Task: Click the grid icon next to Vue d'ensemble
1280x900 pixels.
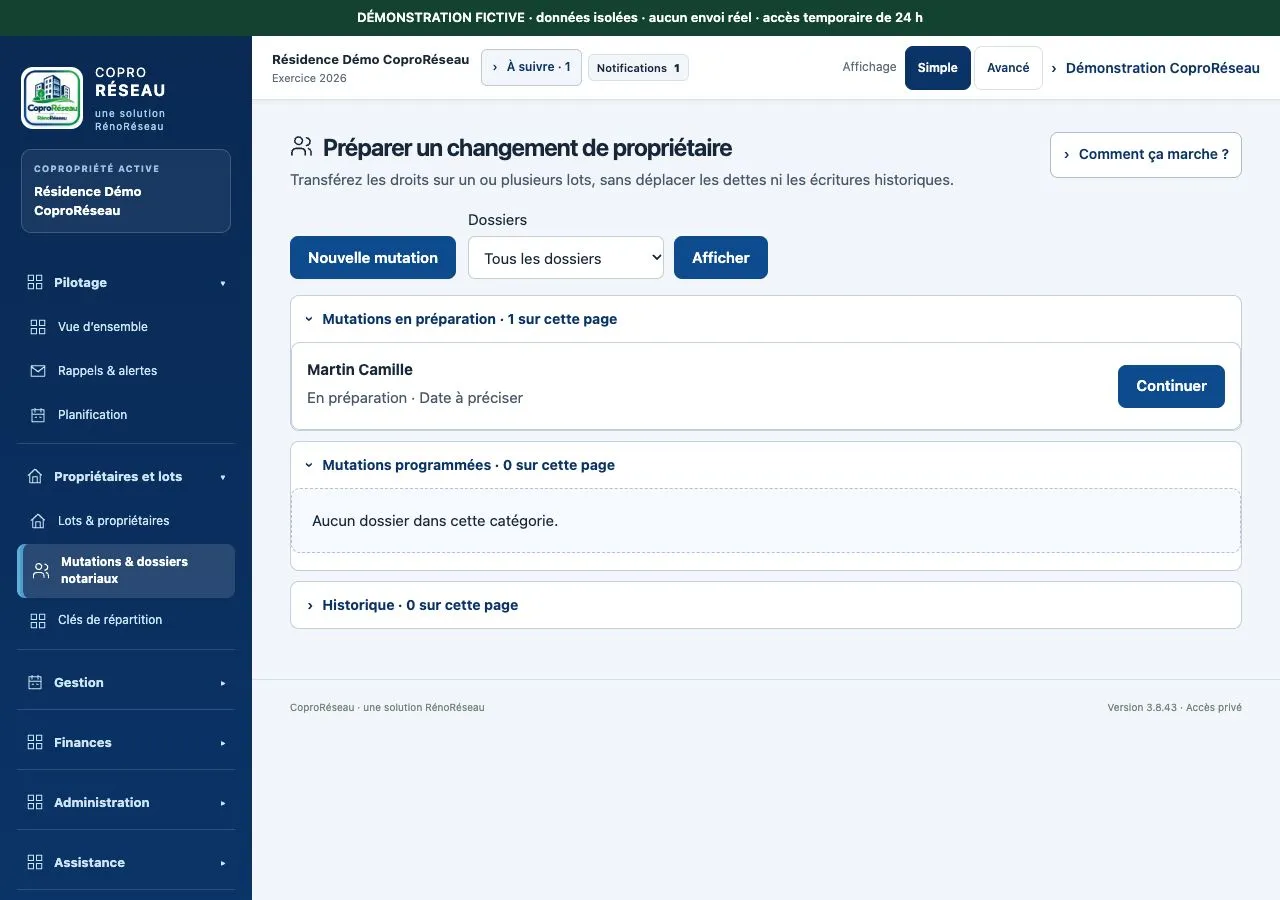Action: 38,327
